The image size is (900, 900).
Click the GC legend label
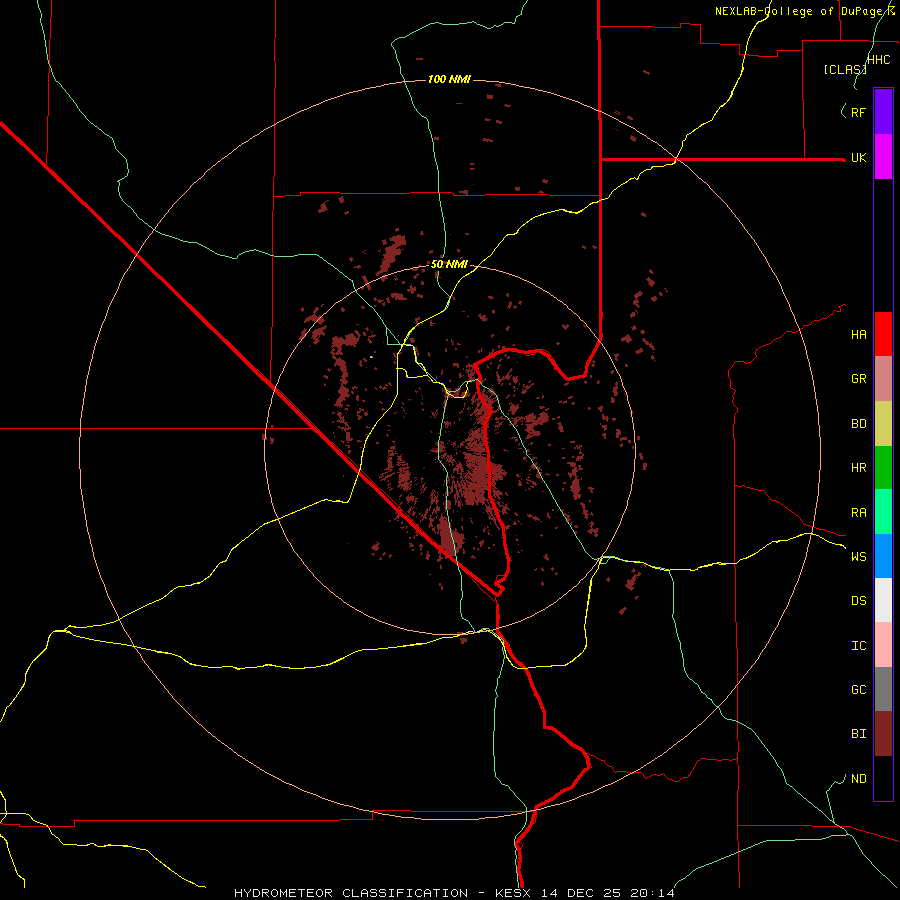tap(858, 690)
